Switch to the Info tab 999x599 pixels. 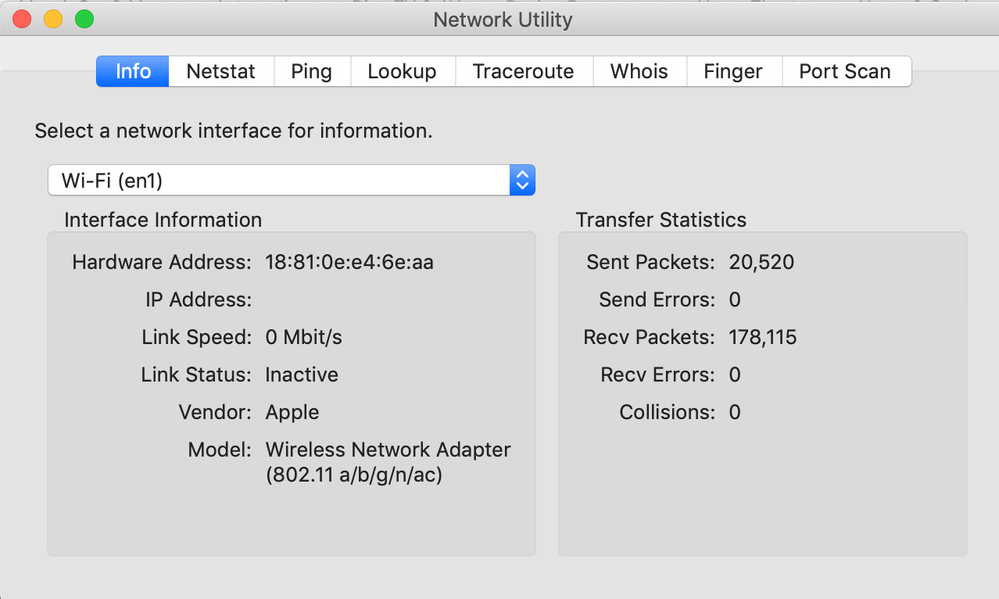pyautogui.click(x=133, y=72)
